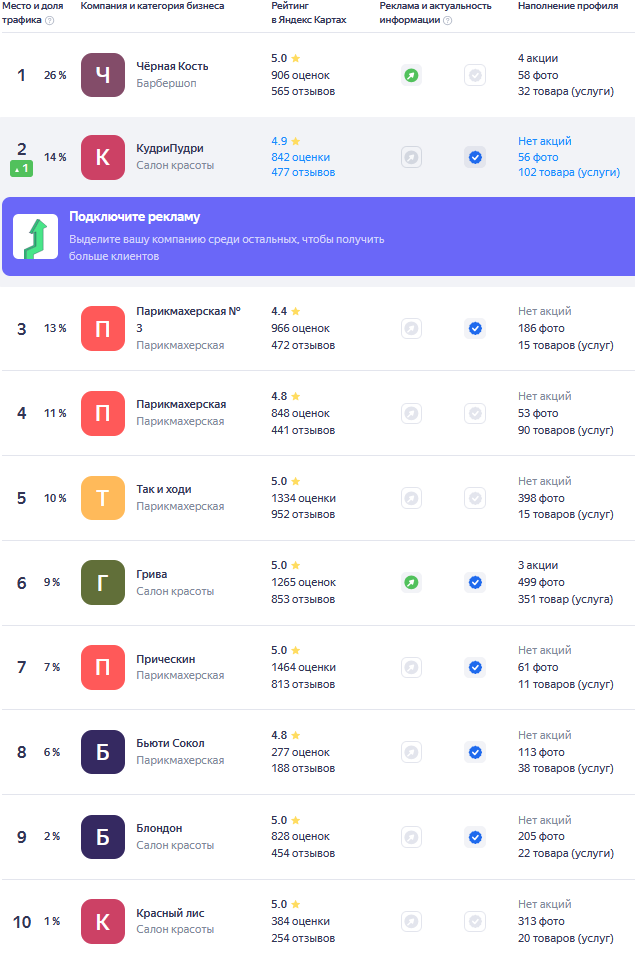
Task: Click the 3 акции text for Грива
Action: [x=538, y=565]
